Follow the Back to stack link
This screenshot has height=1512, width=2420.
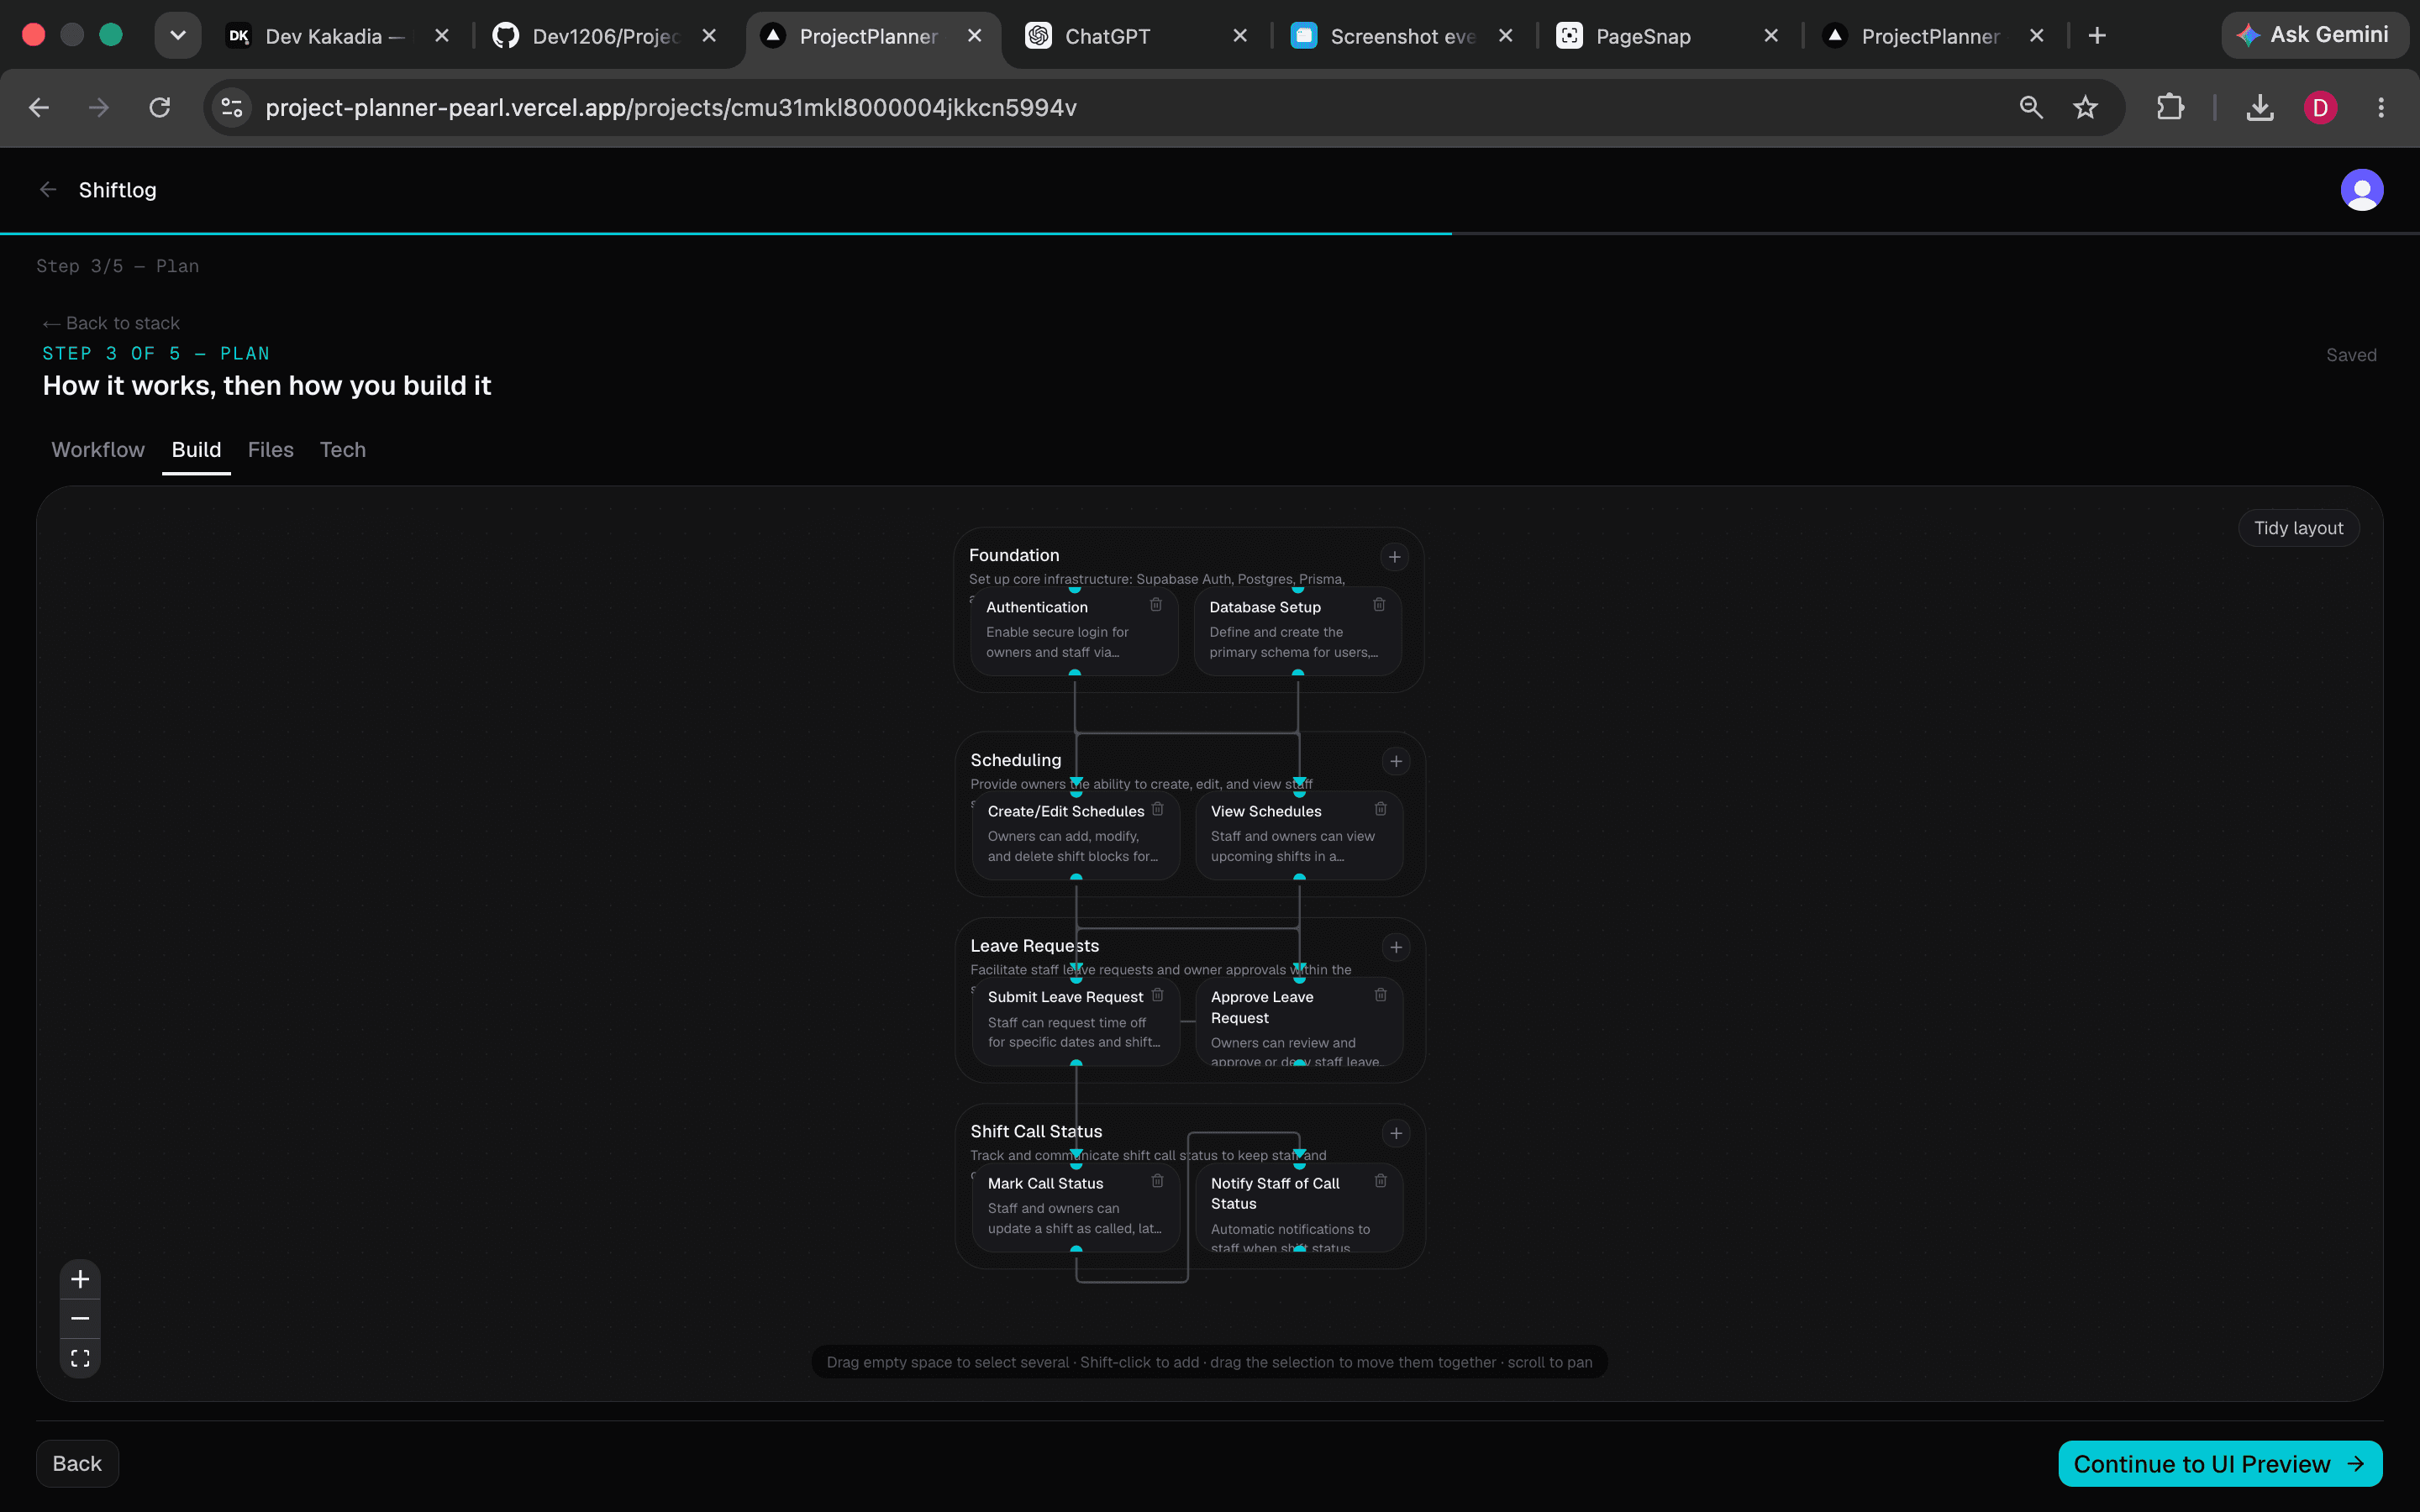pyautogui.click(x=111, y=323)
